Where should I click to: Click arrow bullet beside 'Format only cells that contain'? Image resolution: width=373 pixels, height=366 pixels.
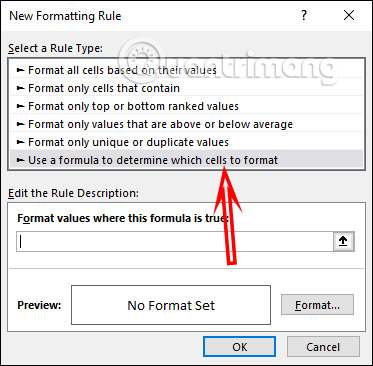[x=20, y=88]
